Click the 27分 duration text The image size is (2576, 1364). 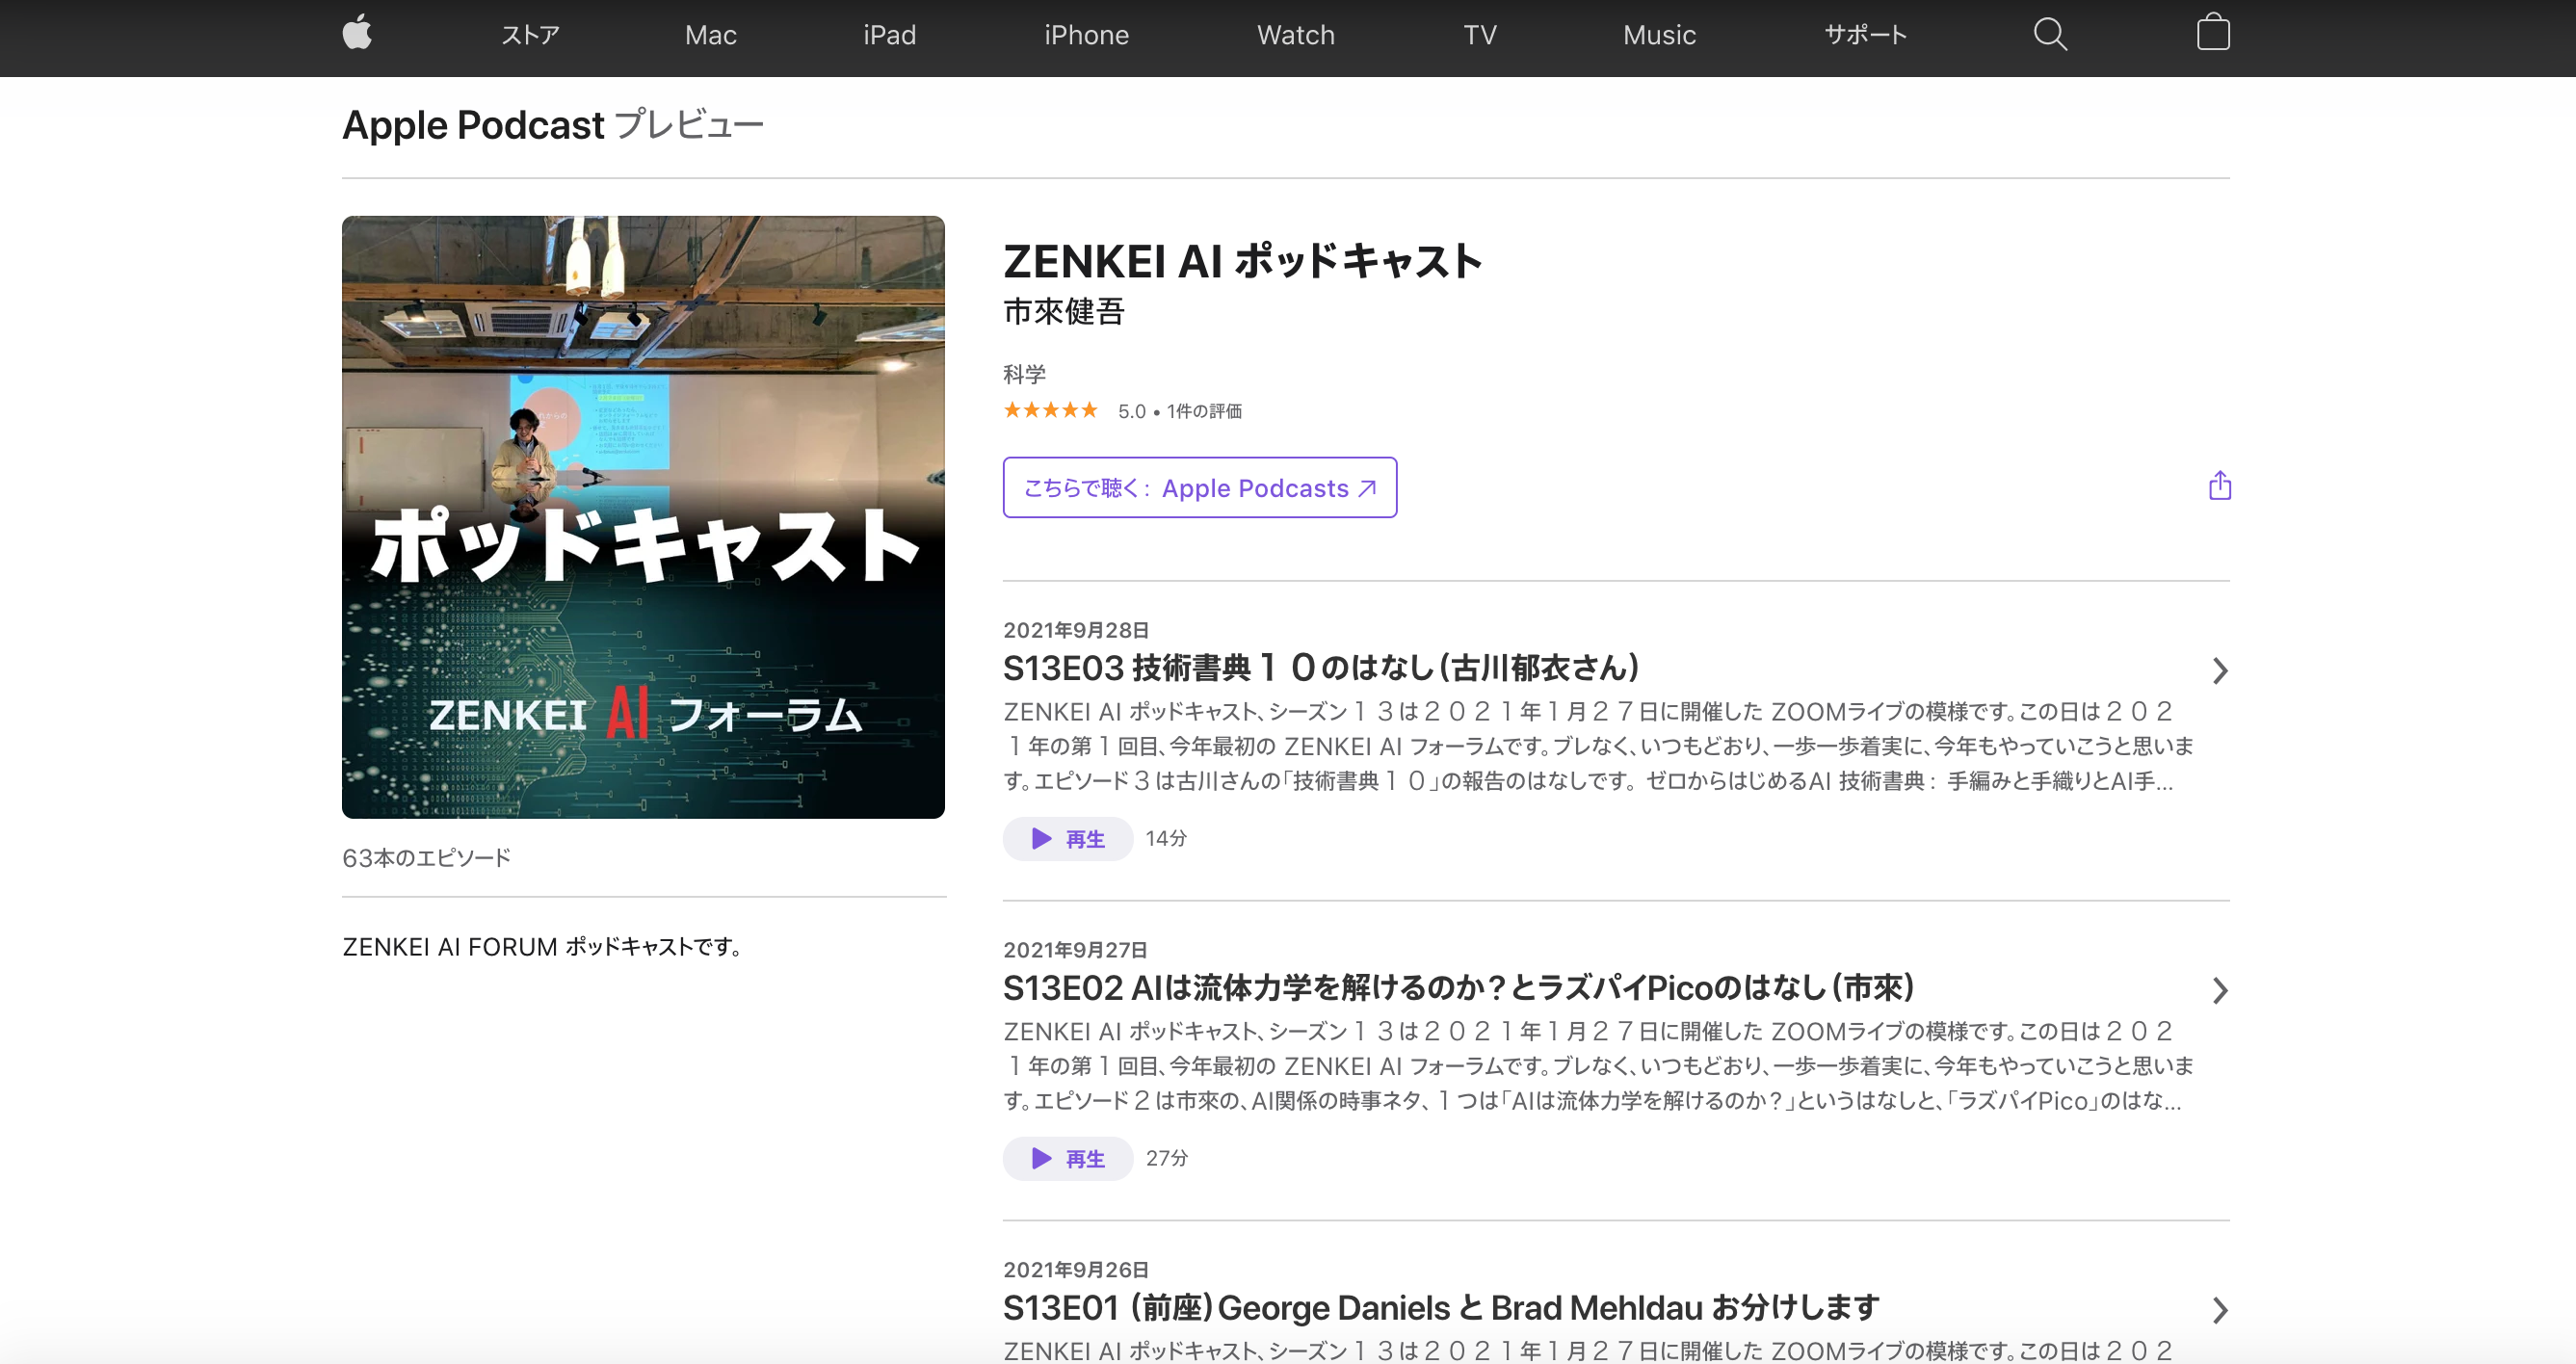(1167, 1159)
